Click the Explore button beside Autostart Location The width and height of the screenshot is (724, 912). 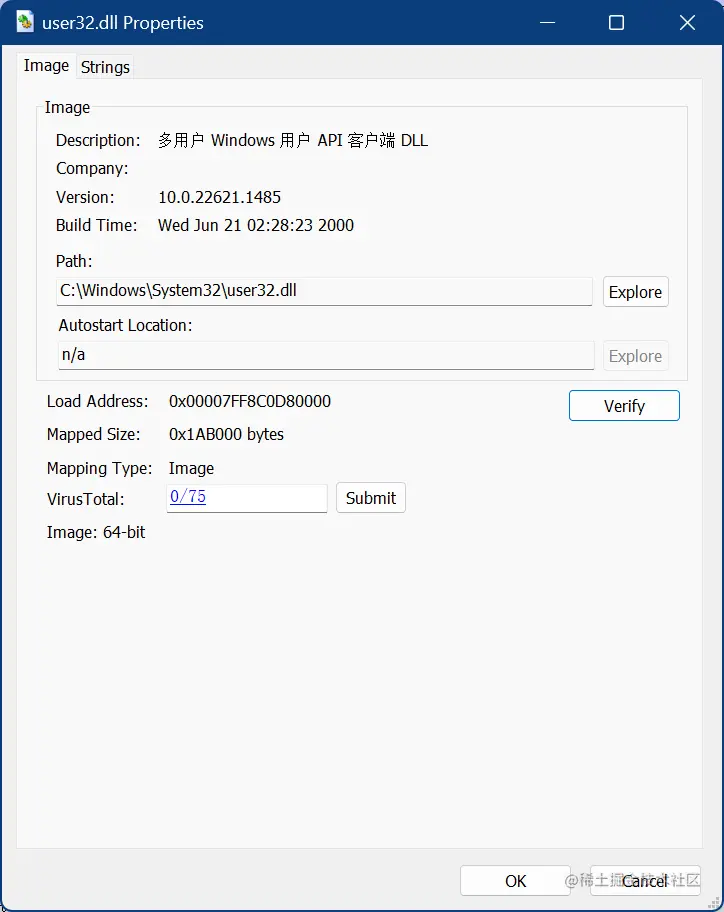(635, 356)
